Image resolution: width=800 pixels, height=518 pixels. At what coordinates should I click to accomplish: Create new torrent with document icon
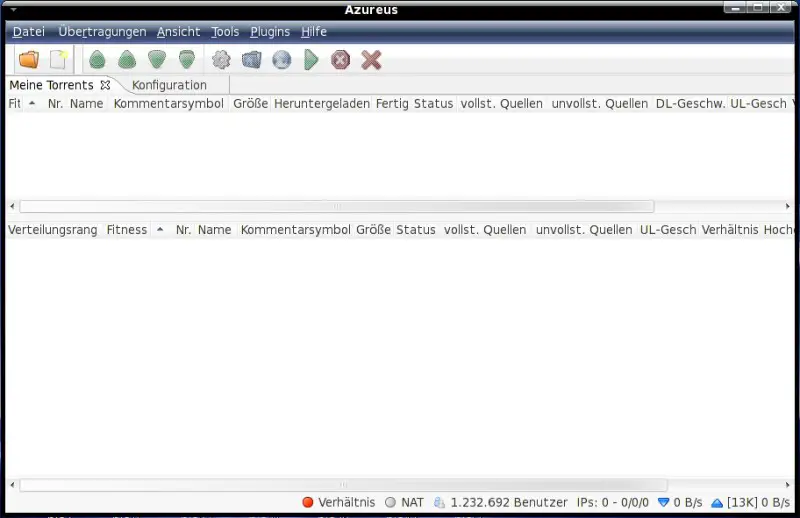(59, 60)
